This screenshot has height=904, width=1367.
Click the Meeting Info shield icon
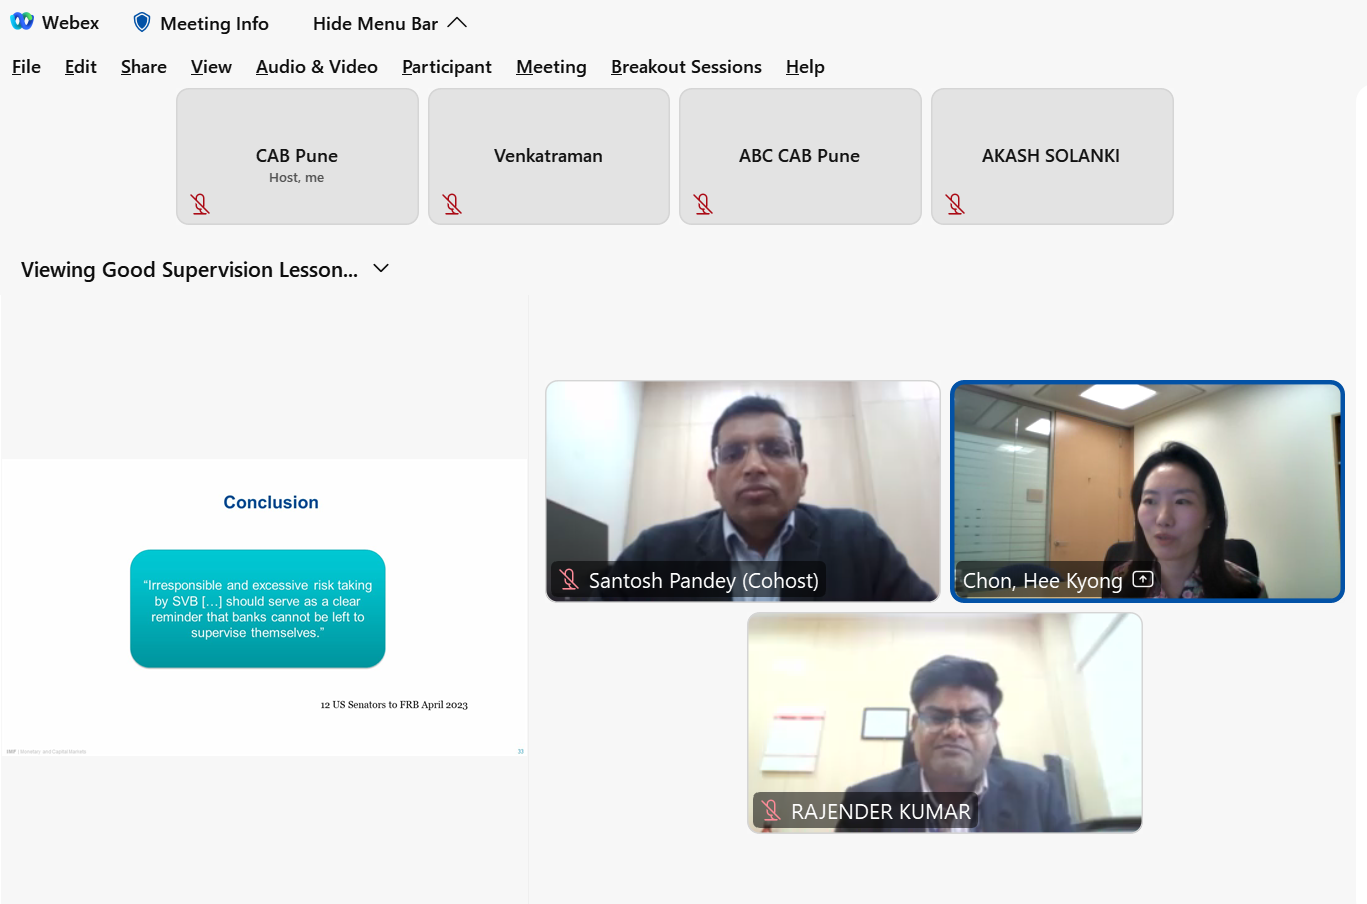pyautogui.click(x=142, y=22)
